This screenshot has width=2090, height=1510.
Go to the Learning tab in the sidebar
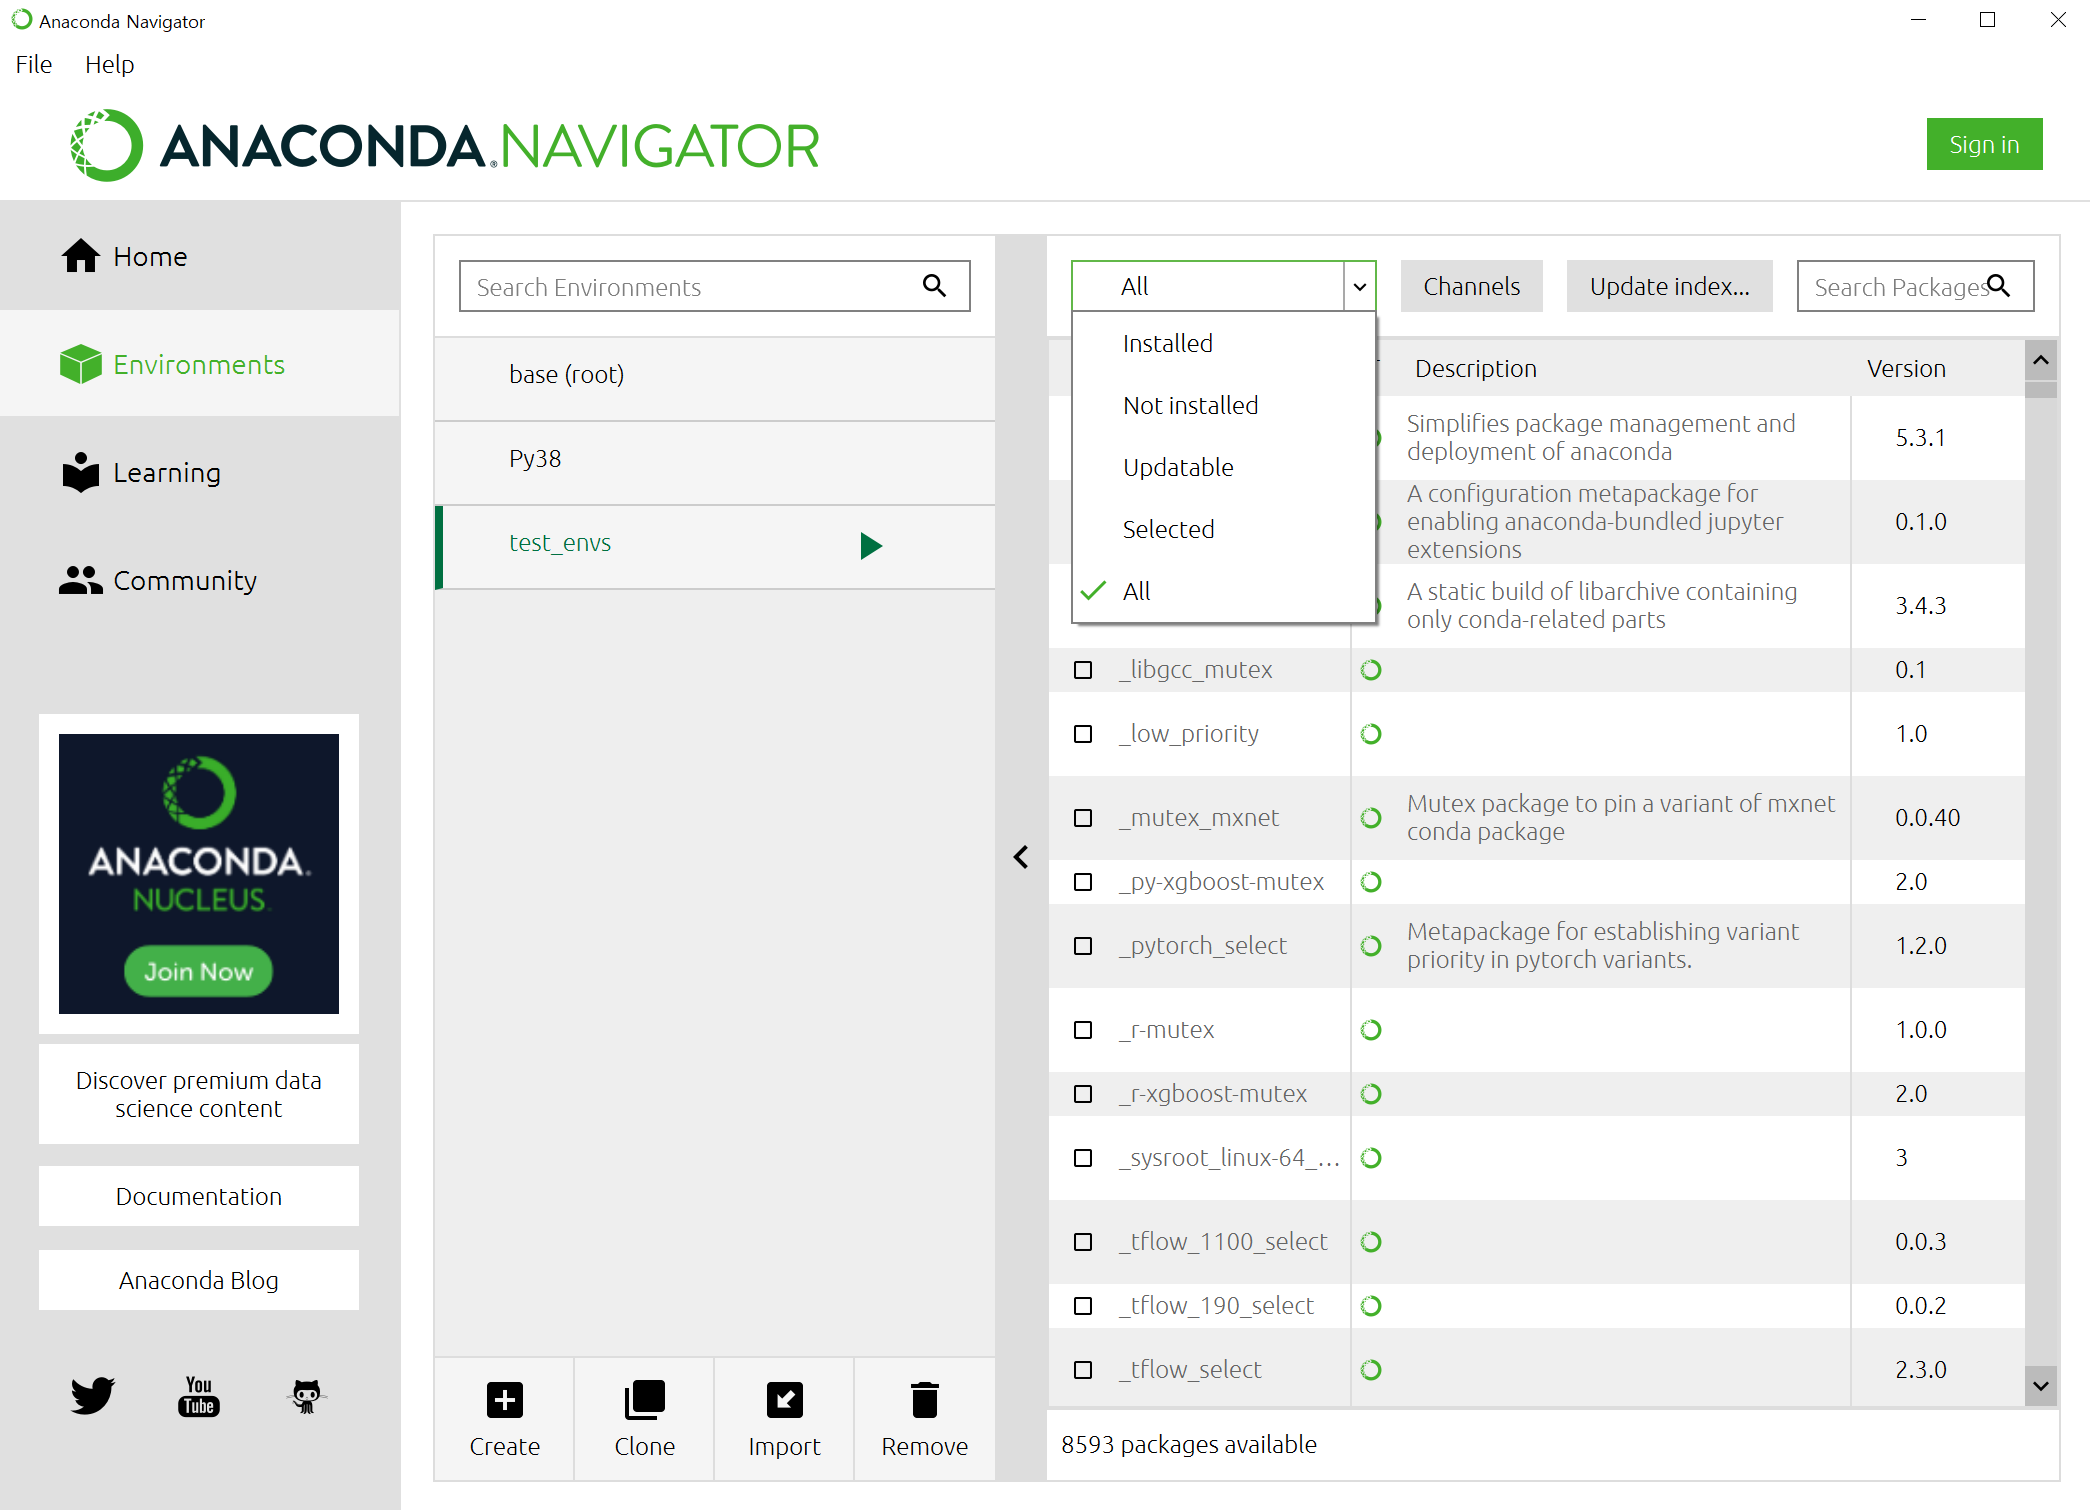pyautogui.click(x=166, y=472)
